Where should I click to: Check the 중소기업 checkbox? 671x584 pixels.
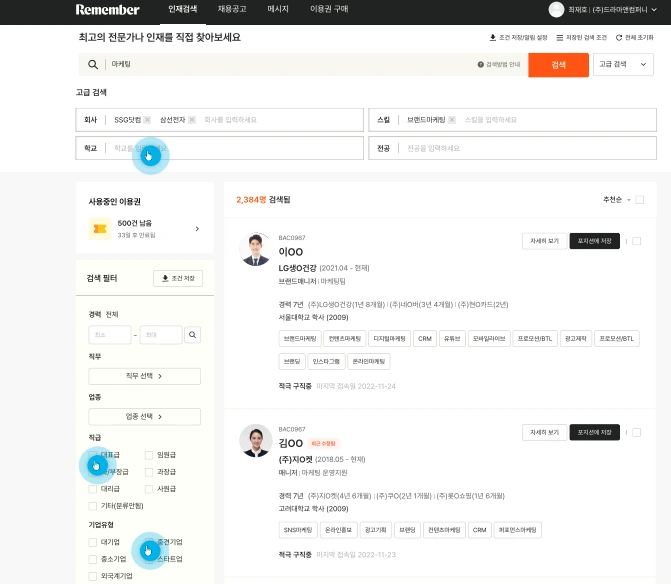(x=92, y=559)
